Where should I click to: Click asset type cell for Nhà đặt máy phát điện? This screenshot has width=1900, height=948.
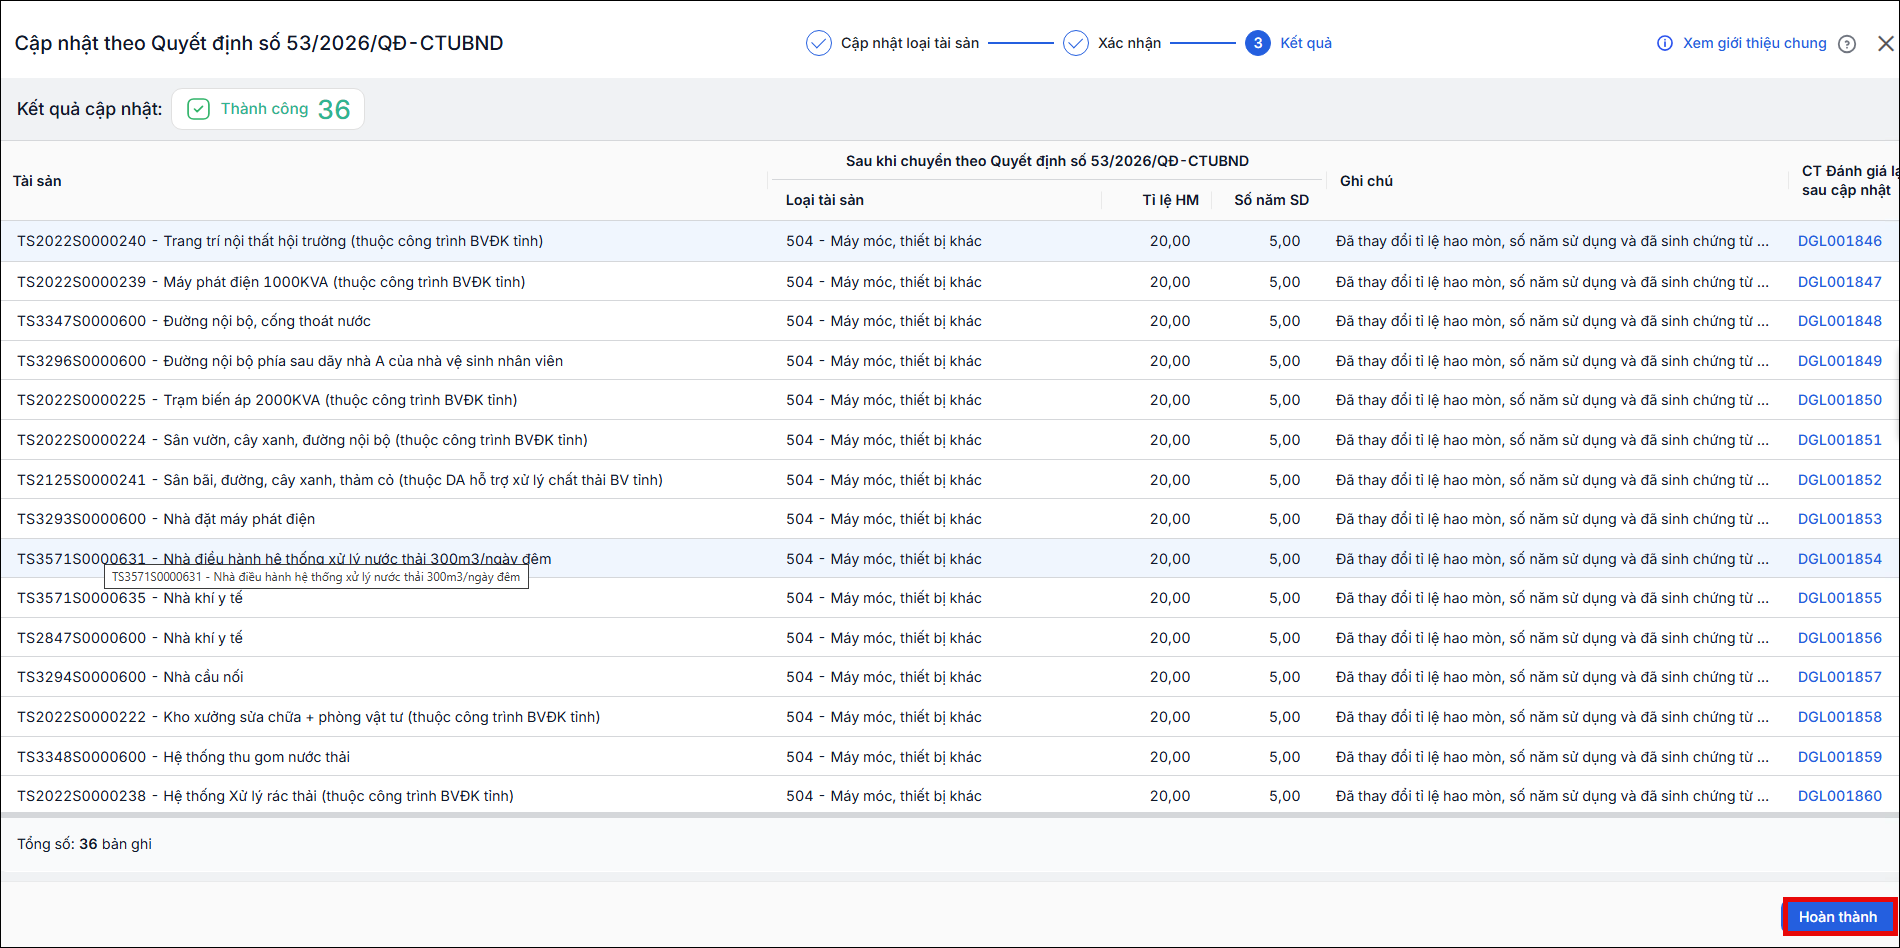pos(884,519)
